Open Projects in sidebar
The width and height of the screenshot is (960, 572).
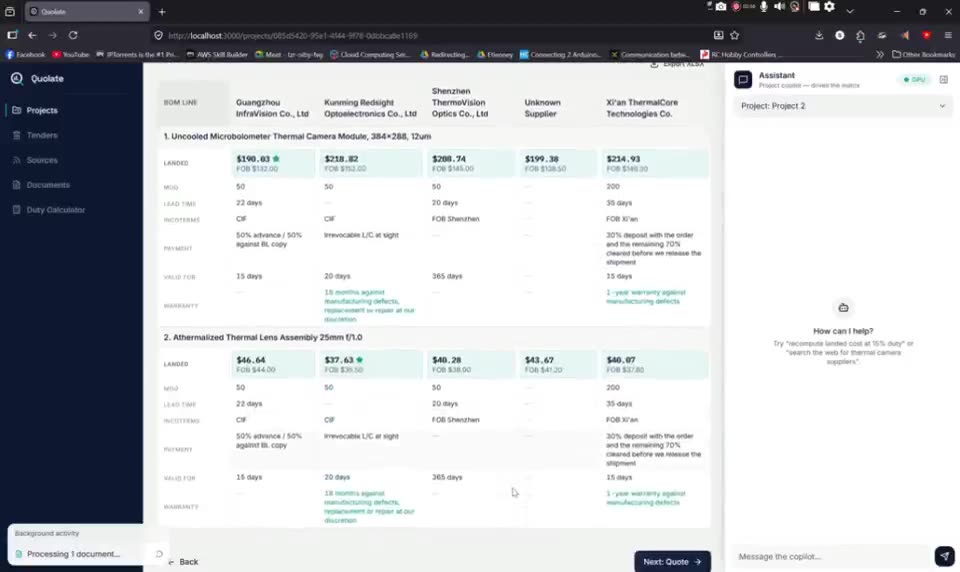tap(42, 110)
